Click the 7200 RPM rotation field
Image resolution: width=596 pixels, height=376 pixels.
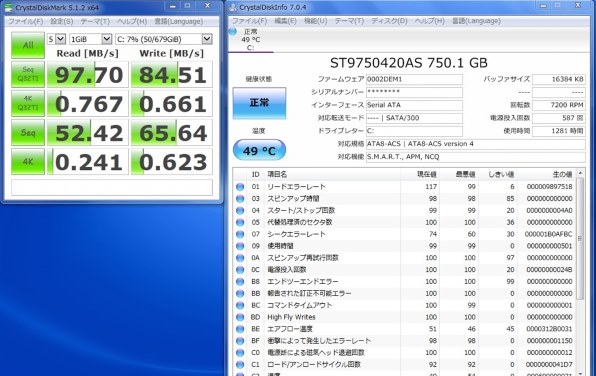[x=559, y=105]
